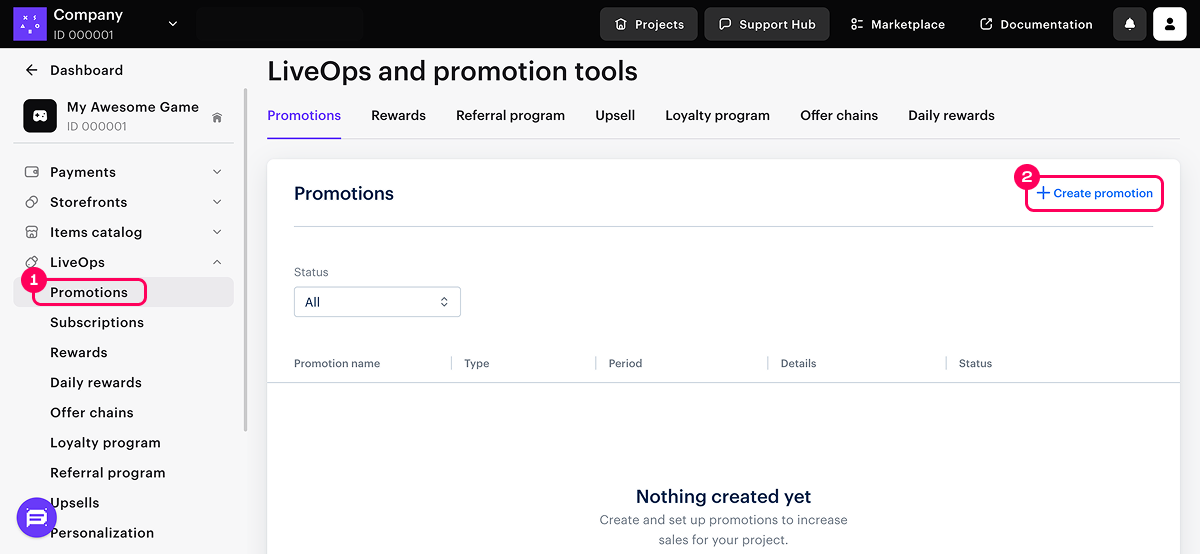Screen dimensions: 1200x554
Task: Click the notification bell icon
Action: (1129, 24)
